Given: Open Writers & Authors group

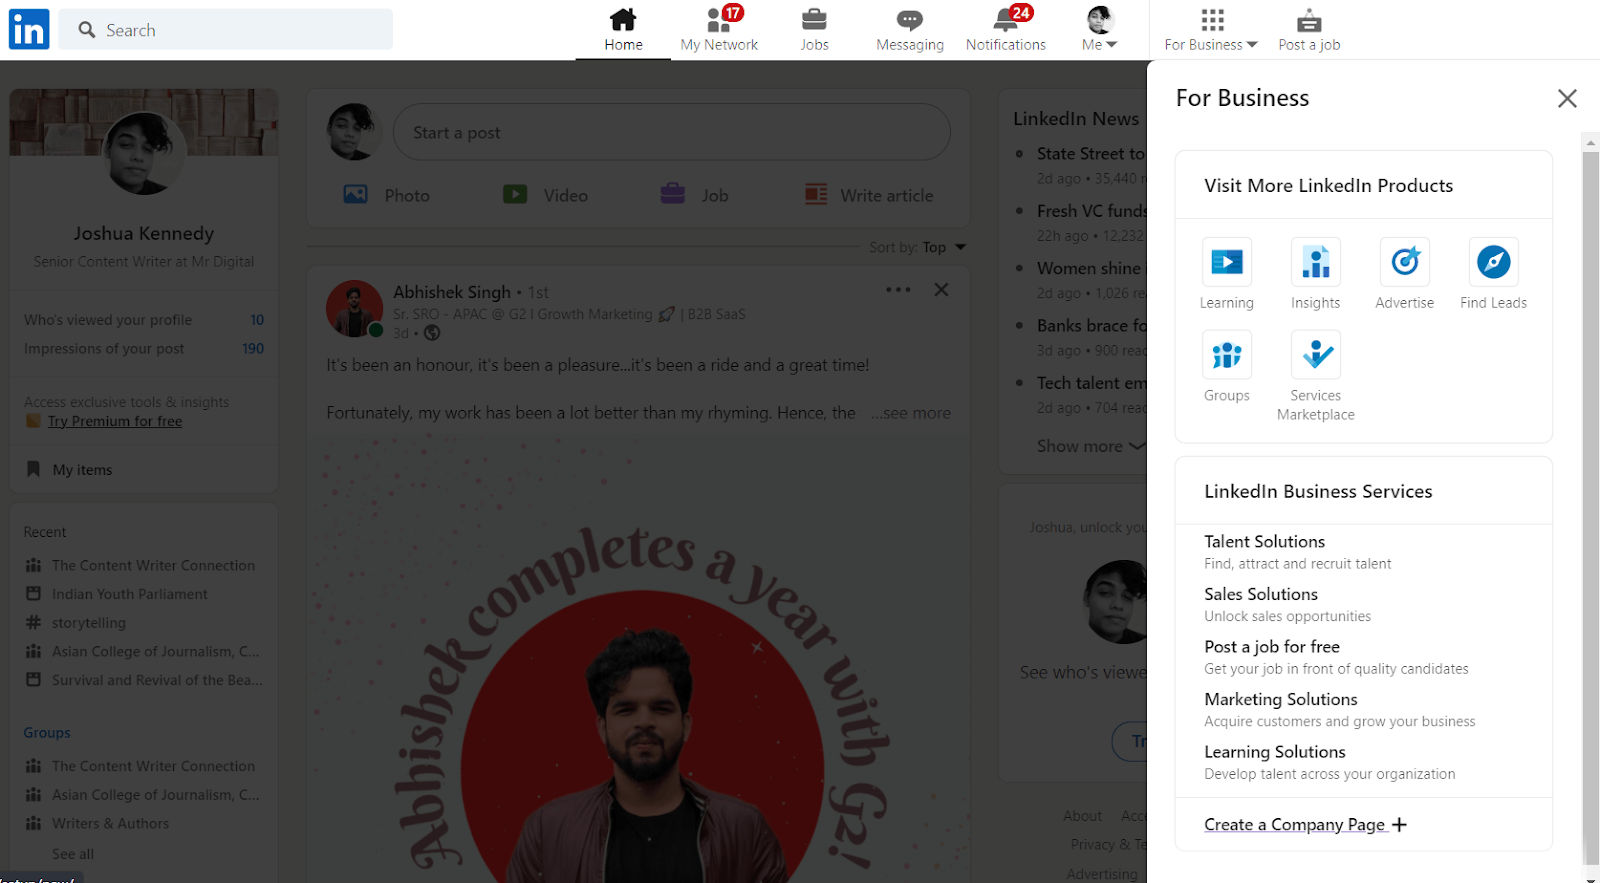Looking at the screenshot, I should [x=110, y=824].
